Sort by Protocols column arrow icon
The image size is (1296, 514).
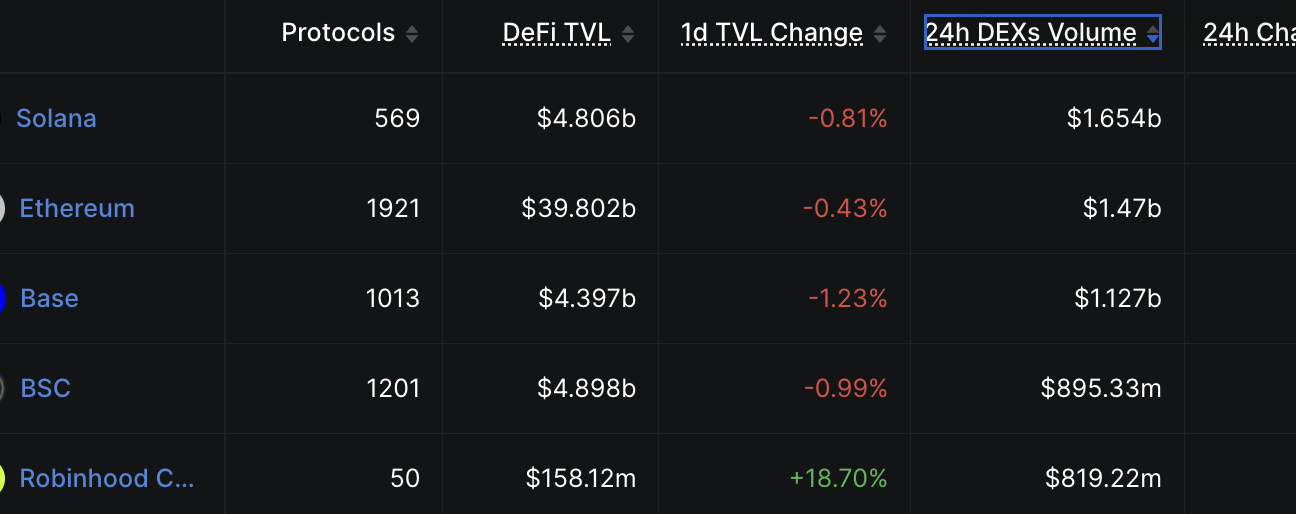tap(411, 34)
